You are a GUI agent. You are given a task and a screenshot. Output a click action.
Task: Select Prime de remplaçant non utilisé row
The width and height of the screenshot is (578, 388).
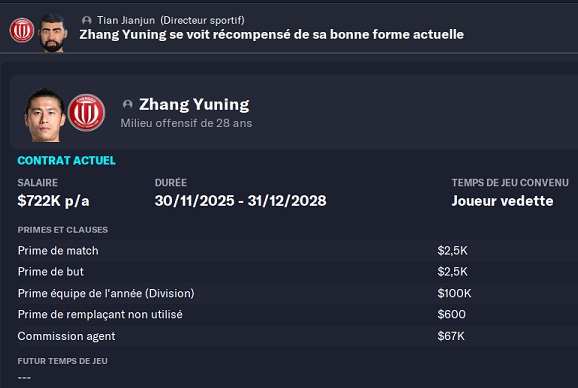coord(297,315)
